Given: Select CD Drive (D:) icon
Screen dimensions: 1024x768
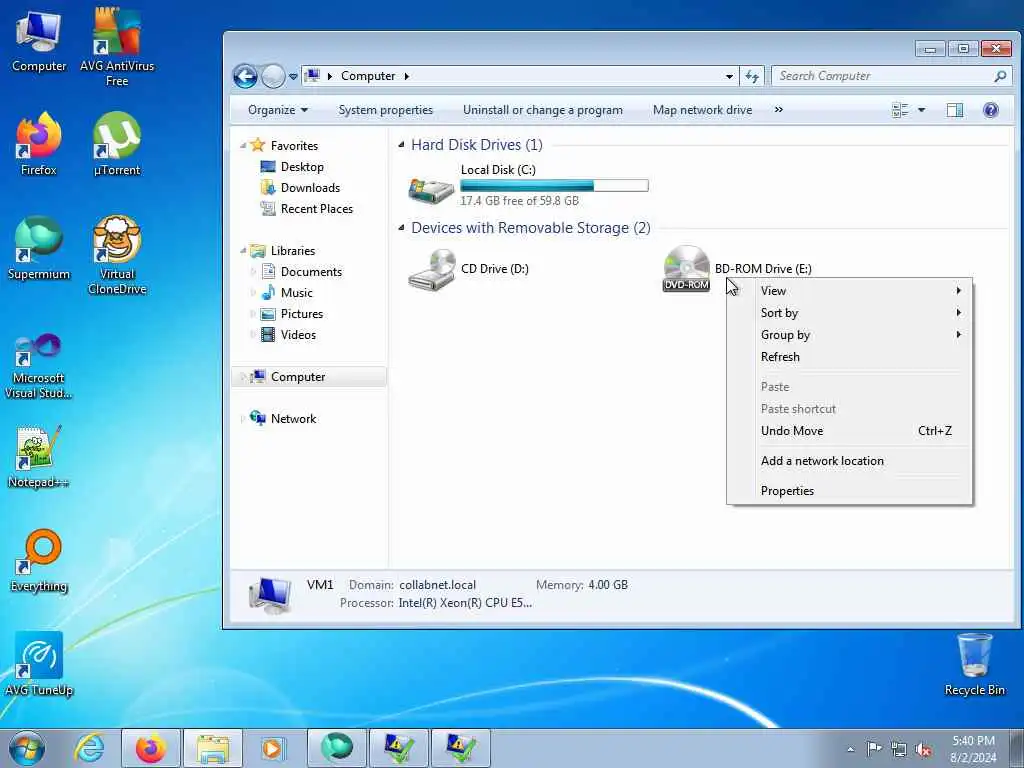Looking at the screenshot, I should tap(431, 269).
